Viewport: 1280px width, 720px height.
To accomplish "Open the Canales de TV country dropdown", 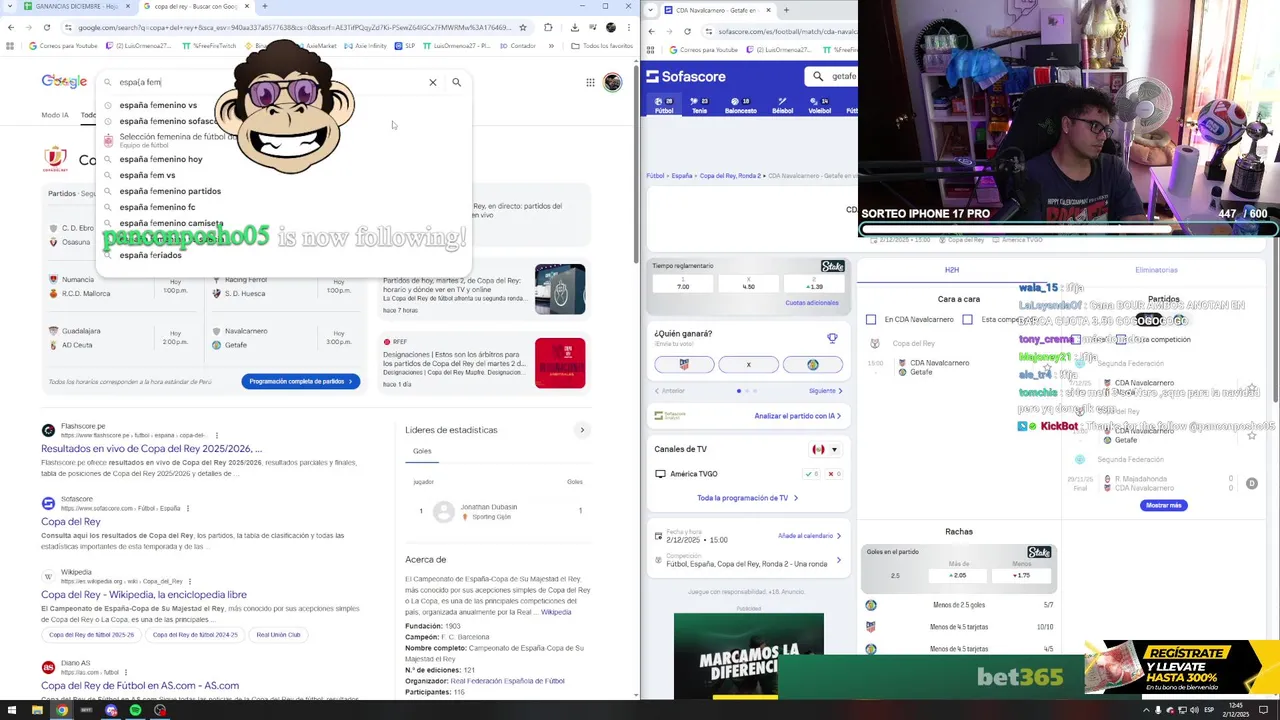I will (x=825, y=449).
